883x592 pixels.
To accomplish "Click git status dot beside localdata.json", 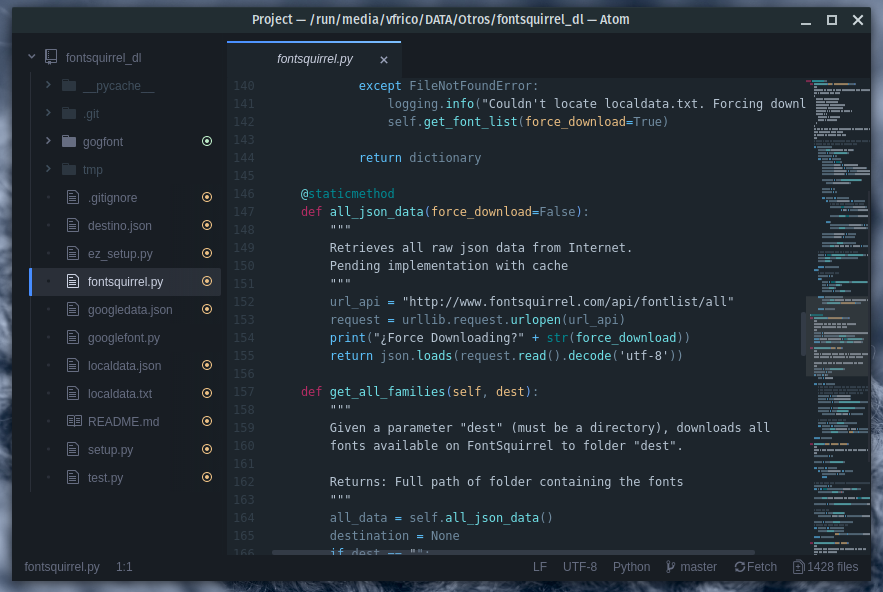I will tap(207, 365).
